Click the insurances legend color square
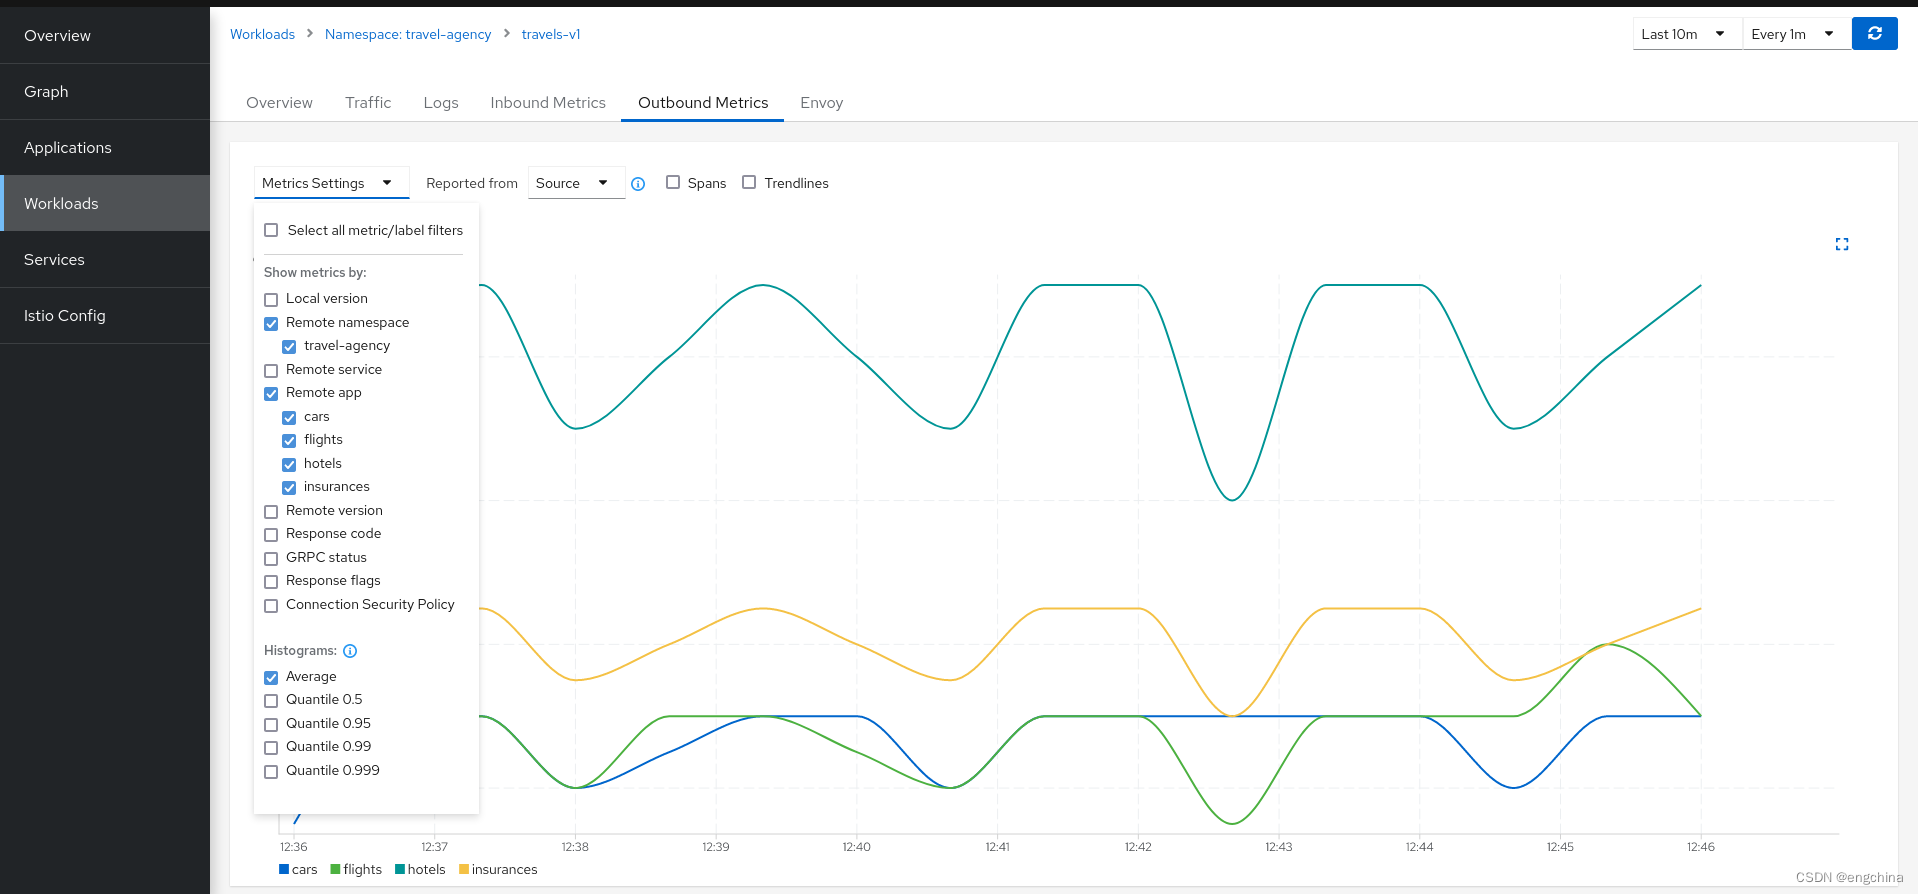Screen dimensions: 1918x894 (464, 869)
